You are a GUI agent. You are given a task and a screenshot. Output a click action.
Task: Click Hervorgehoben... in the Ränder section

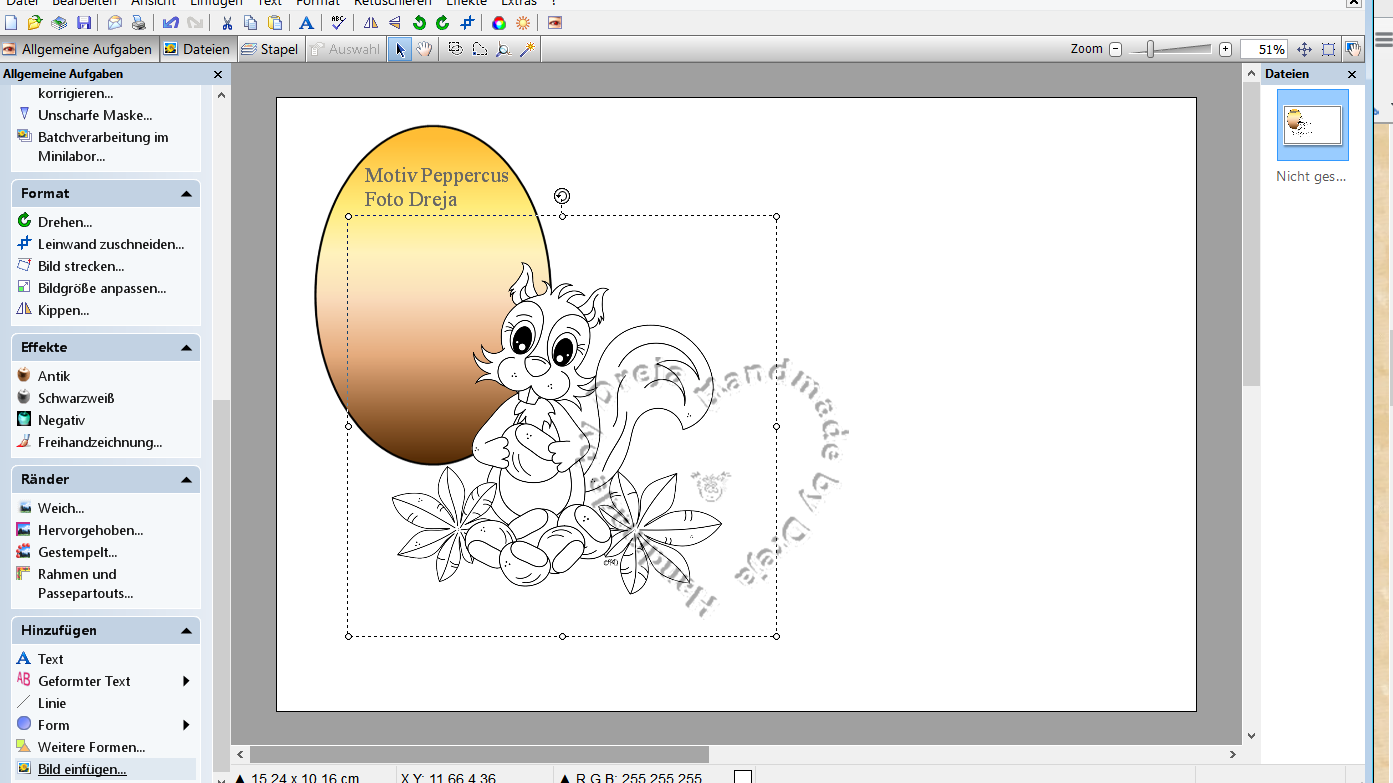pyautogui.click(x=90, y=530)
